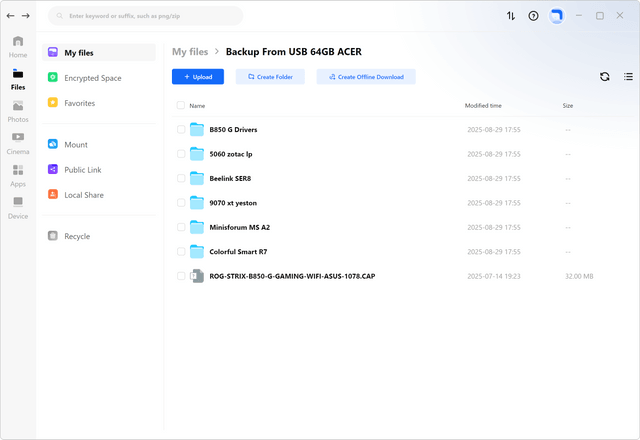Check the box for the ROG-STRIX CAP file

pyautogui.click(x=181, y=276)
